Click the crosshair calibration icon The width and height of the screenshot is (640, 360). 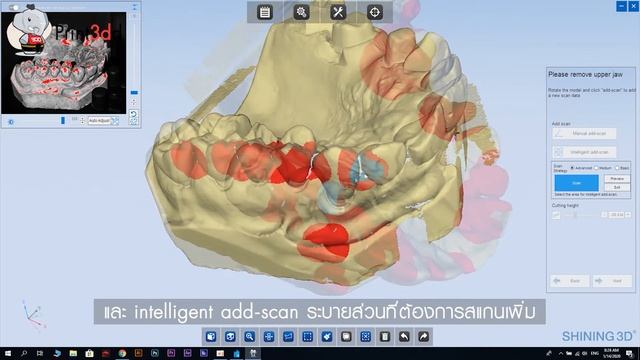[x=375, y=12]
